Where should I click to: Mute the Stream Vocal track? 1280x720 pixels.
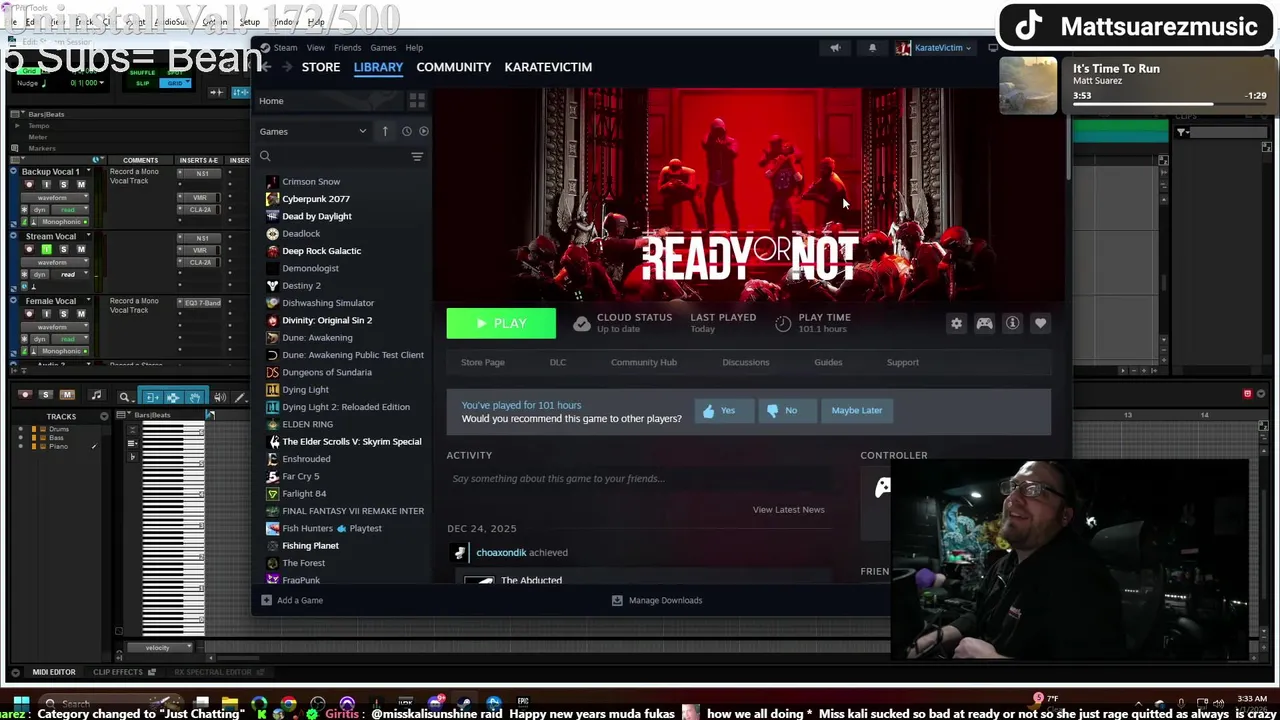point(80,249)
